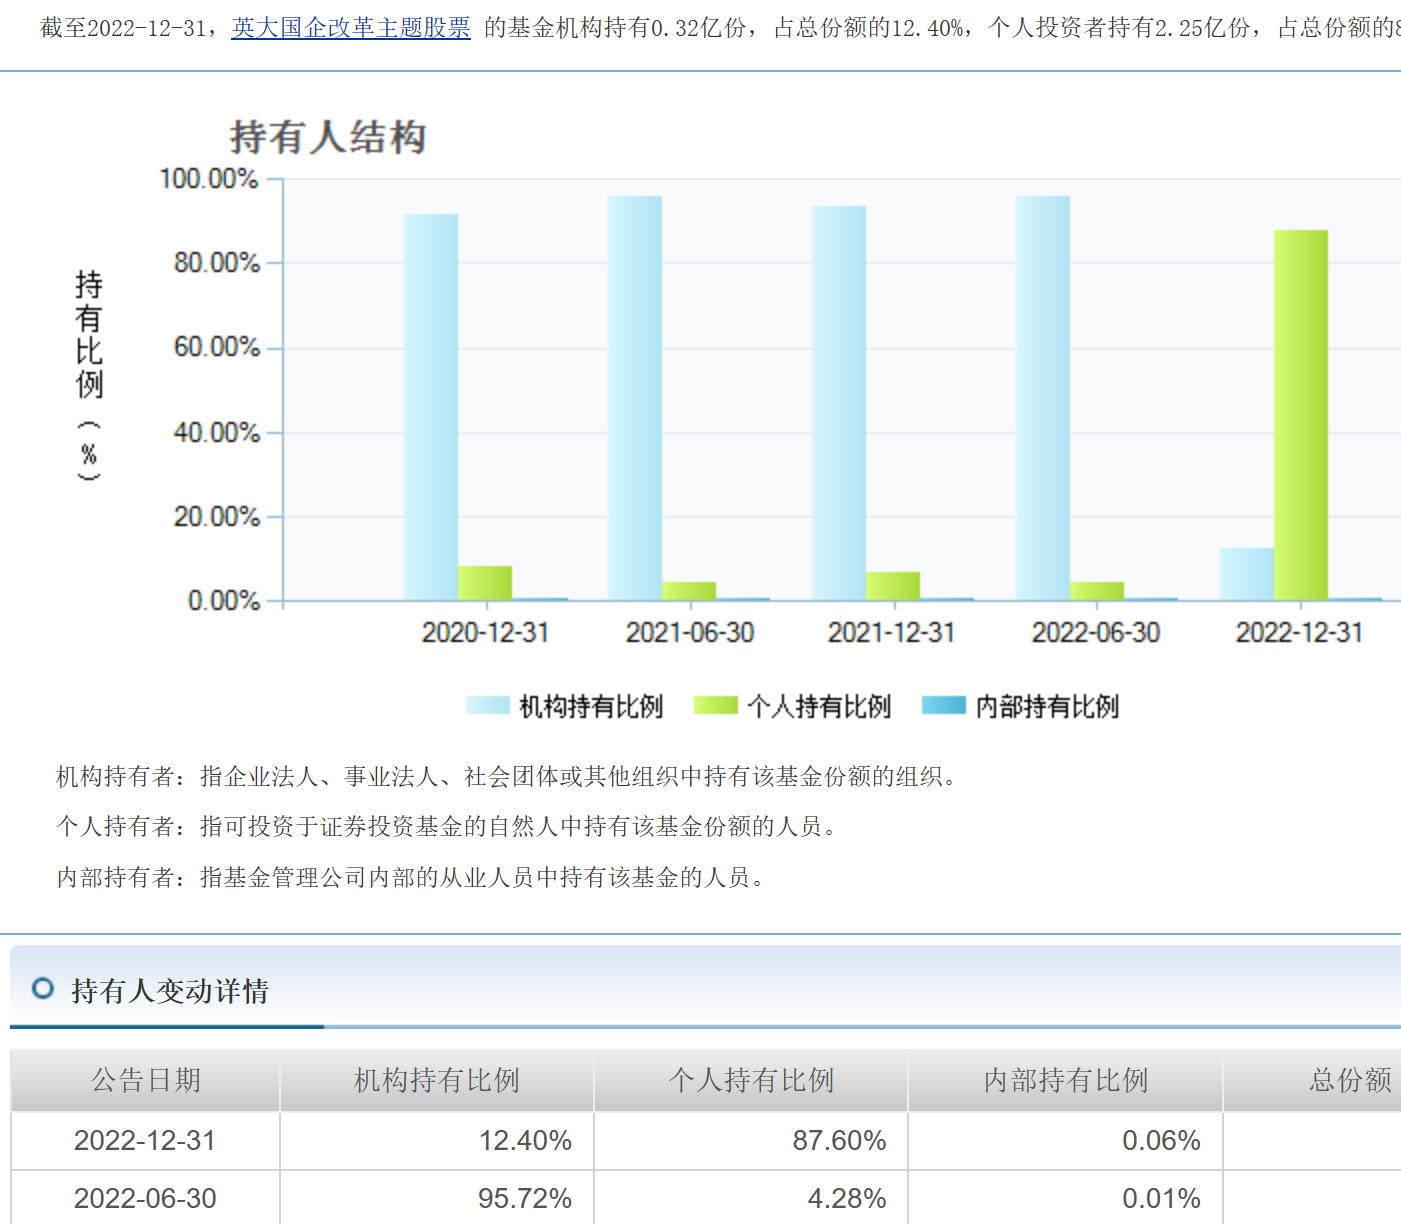This screenshot has height=1224, width=1401.
Task: Click the 机构持有比例 table column header
Action: click(x=437, y=1080)
